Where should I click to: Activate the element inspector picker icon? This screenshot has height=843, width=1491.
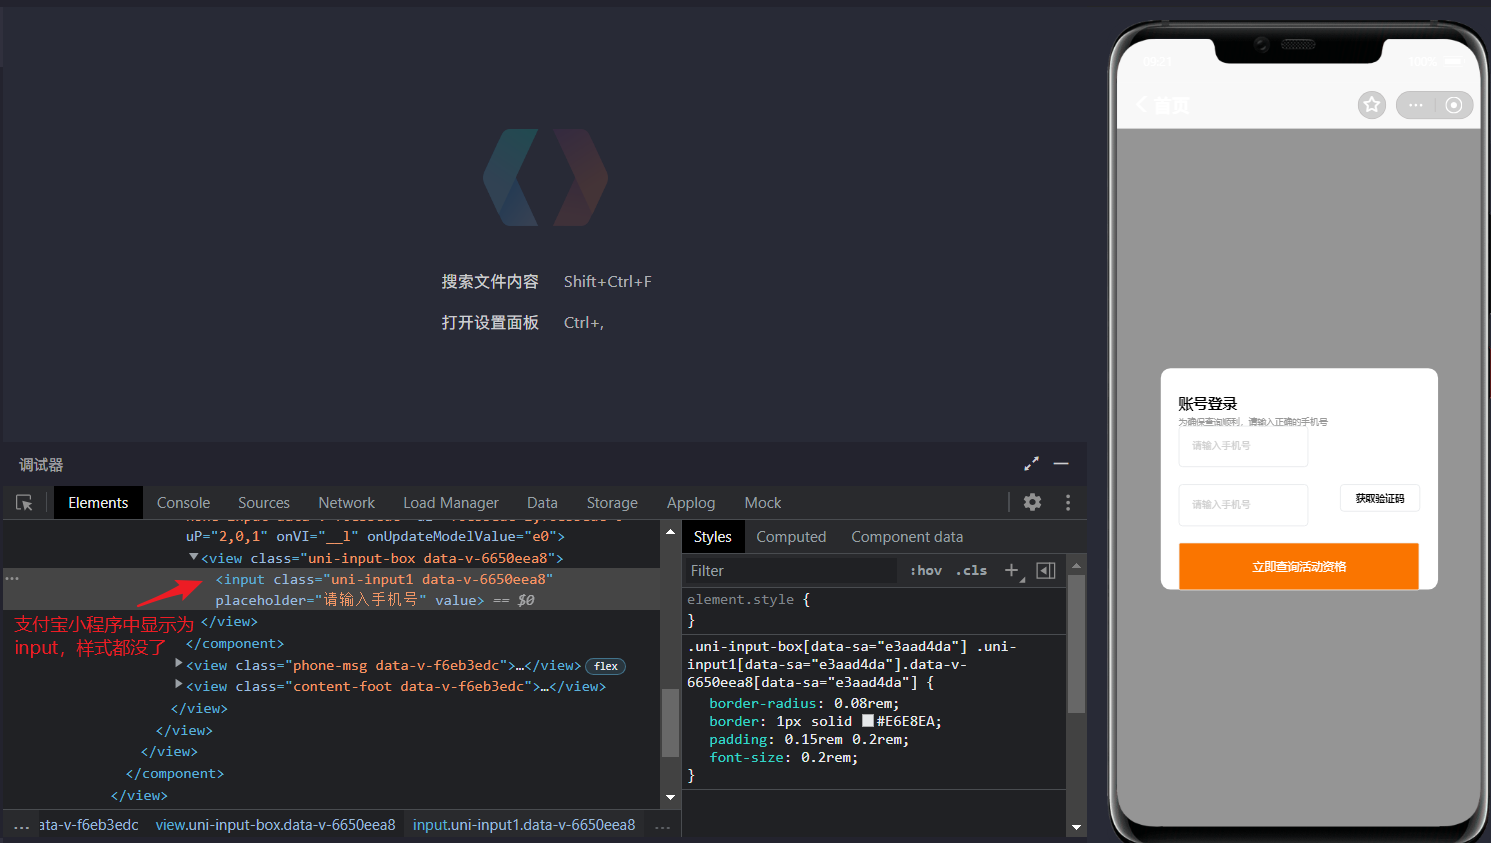coord(25,503)
